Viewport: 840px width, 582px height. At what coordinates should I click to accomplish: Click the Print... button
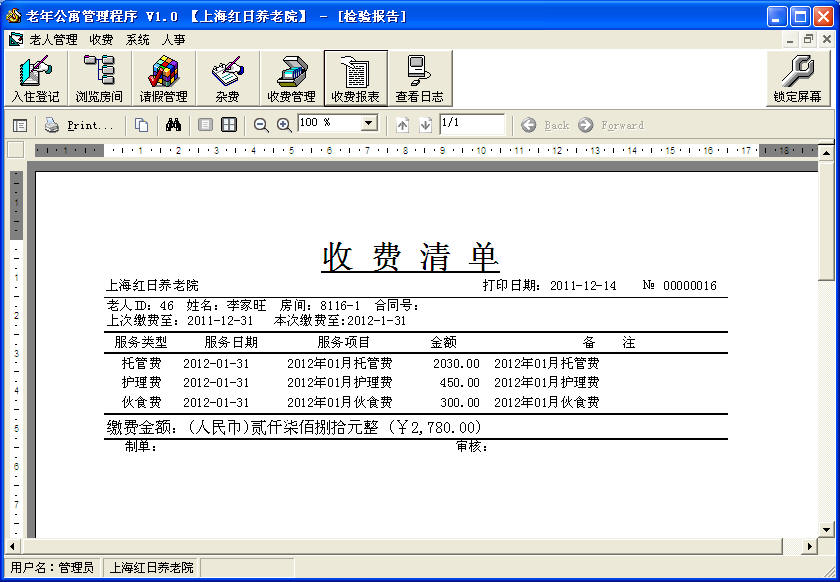click(x=79, y=125)
